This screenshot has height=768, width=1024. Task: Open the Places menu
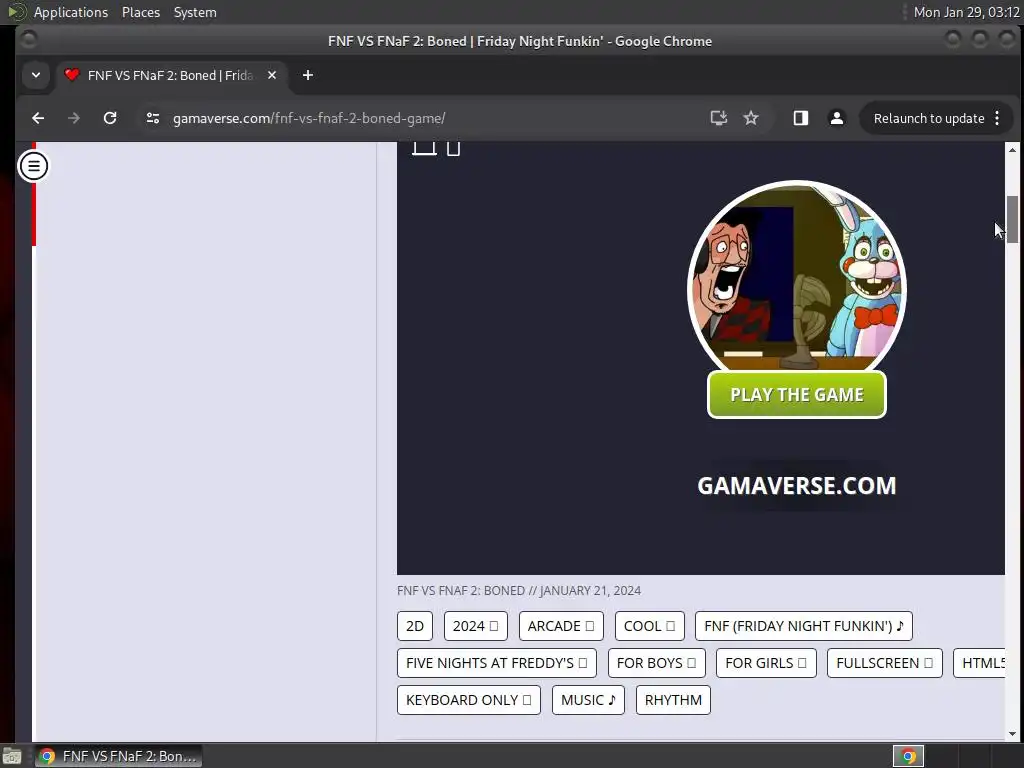point(141,12)
